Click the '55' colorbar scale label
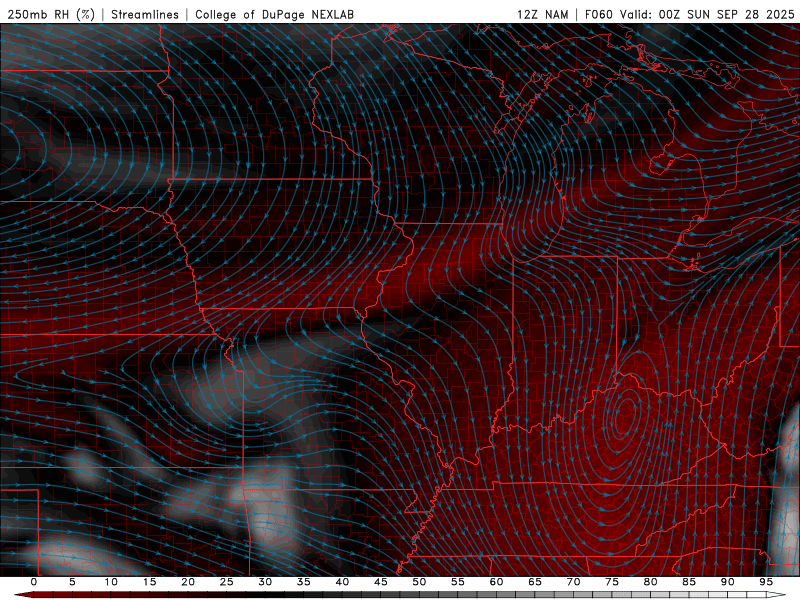800x600 pixels. [x=457, y=582]
